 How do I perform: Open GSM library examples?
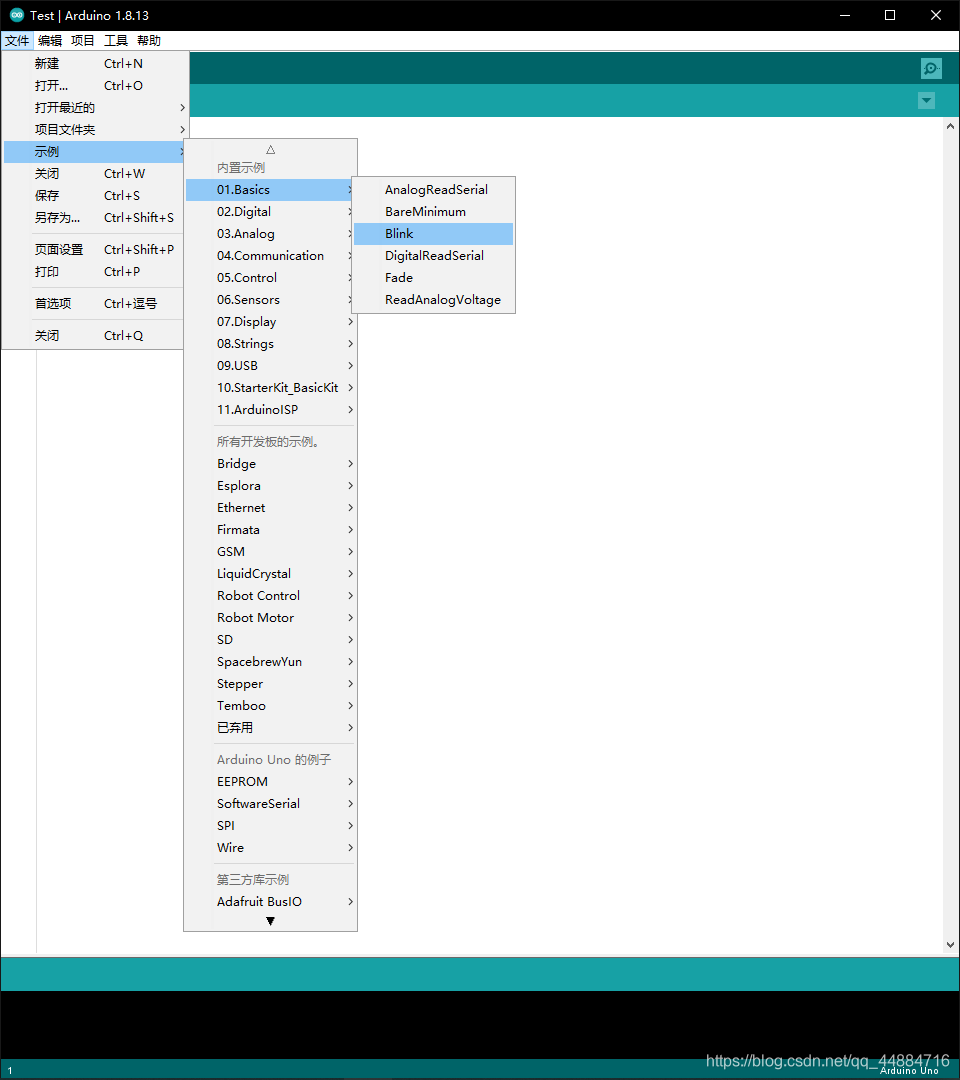click(271, 552)
